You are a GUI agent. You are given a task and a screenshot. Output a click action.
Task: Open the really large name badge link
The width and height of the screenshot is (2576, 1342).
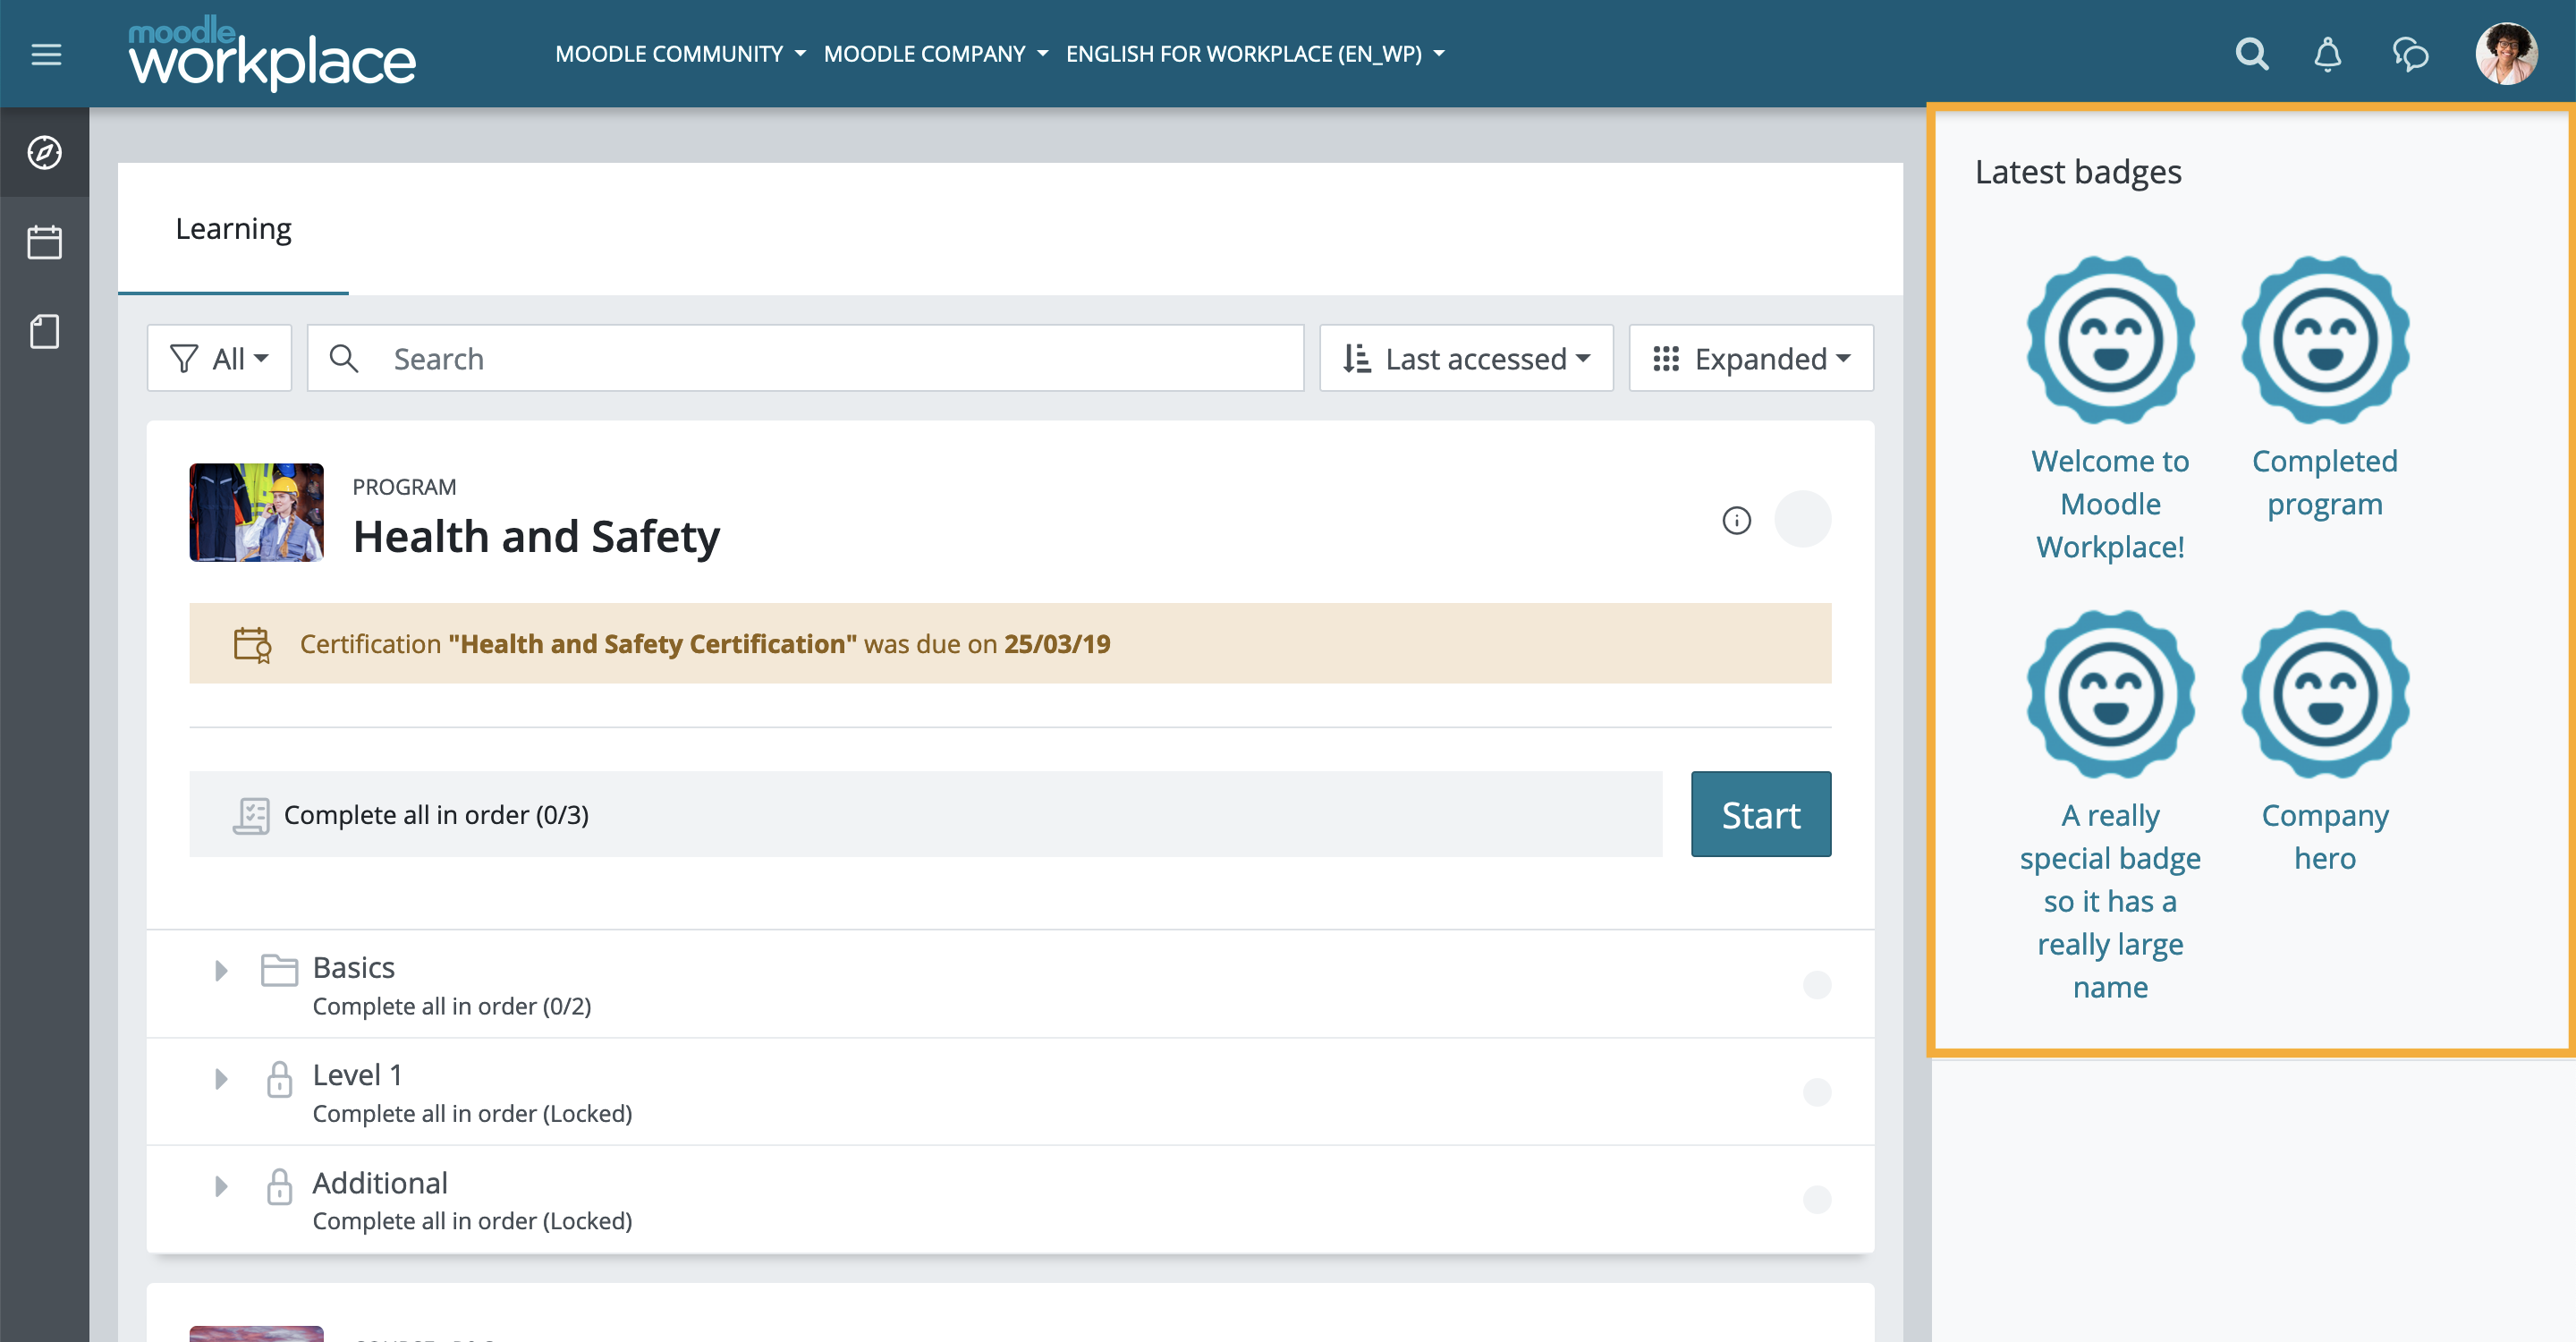2110,901
